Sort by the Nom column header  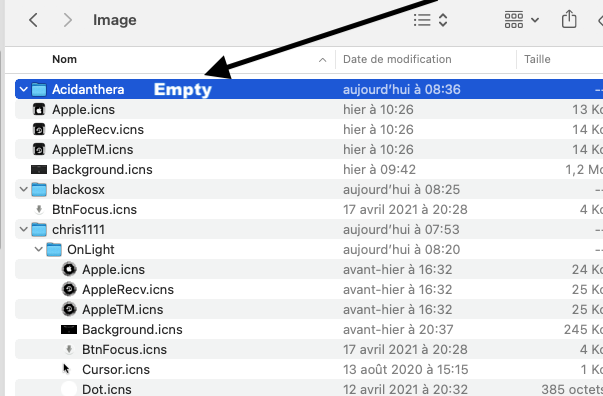65,59
